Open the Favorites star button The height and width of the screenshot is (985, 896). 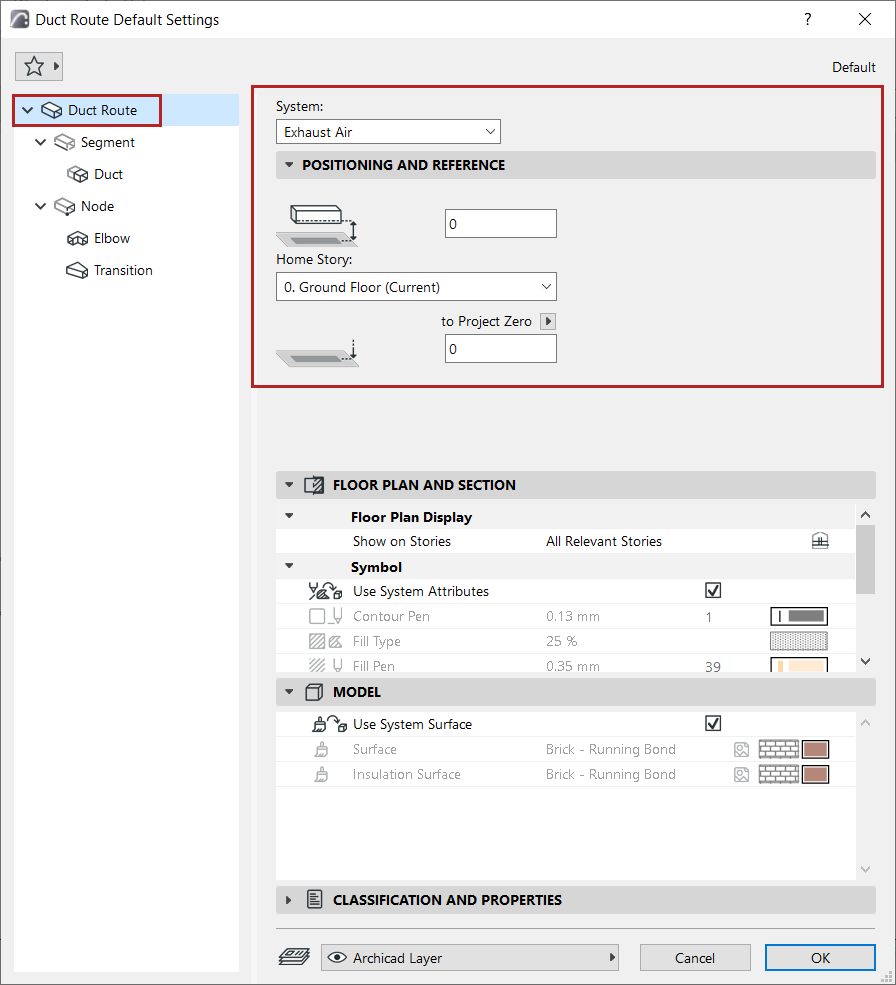click(38, 66)
